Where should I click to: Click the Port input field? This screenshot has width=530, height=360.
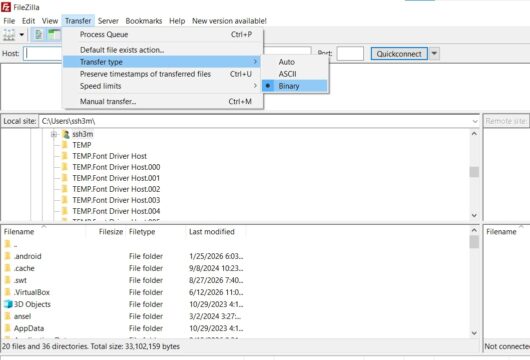click(x=350, y=53)
